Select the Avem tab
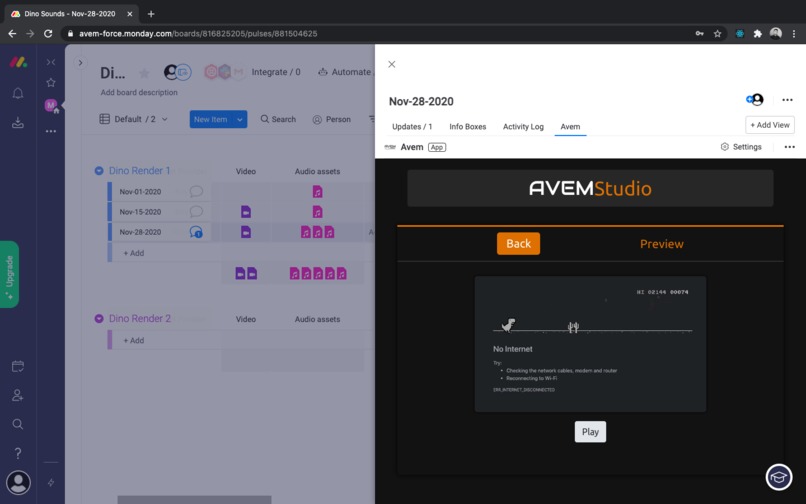Image resolution: width=806 pixels, height=504 pixels. tap(570, 127)
